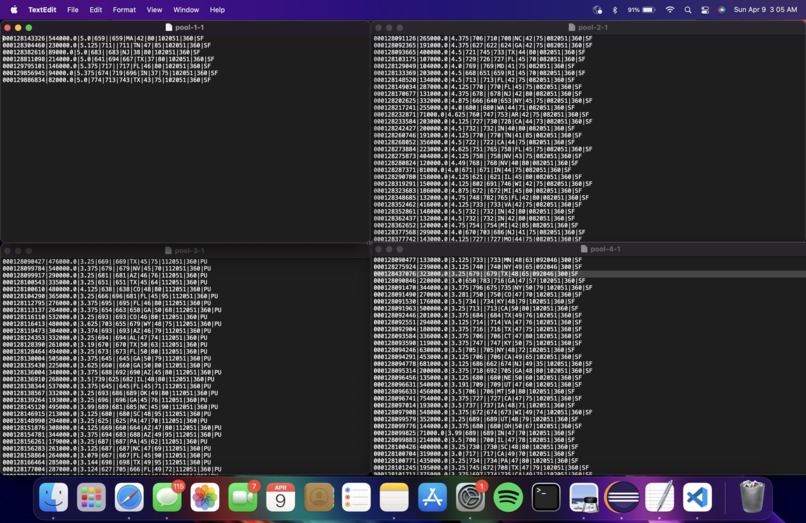This screenshot has width=806, height=523.
Task: Open Visual Studio Code from Dock
Action: [698, 497]
